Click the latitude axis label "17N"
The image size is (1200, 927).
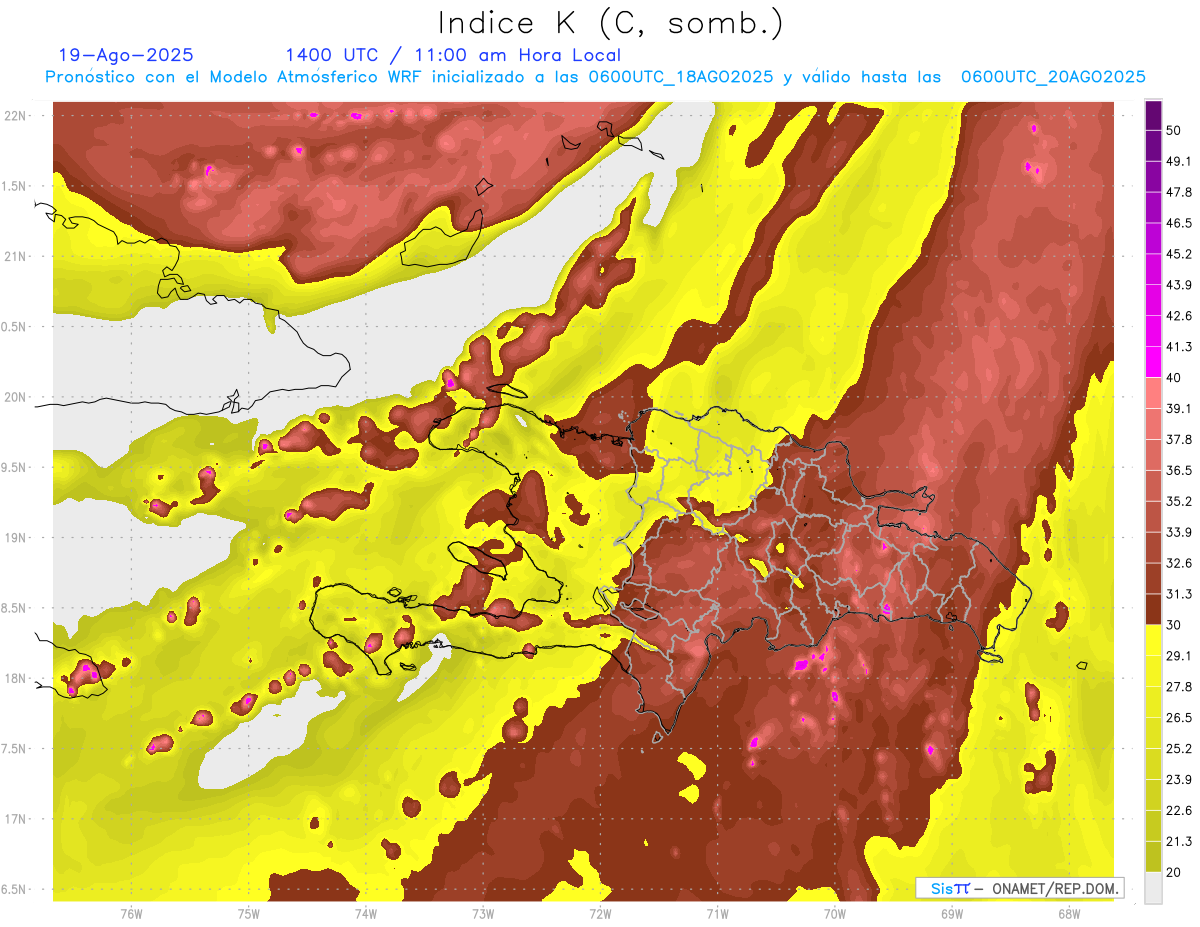pyautogui.click(x=15, y=819)
